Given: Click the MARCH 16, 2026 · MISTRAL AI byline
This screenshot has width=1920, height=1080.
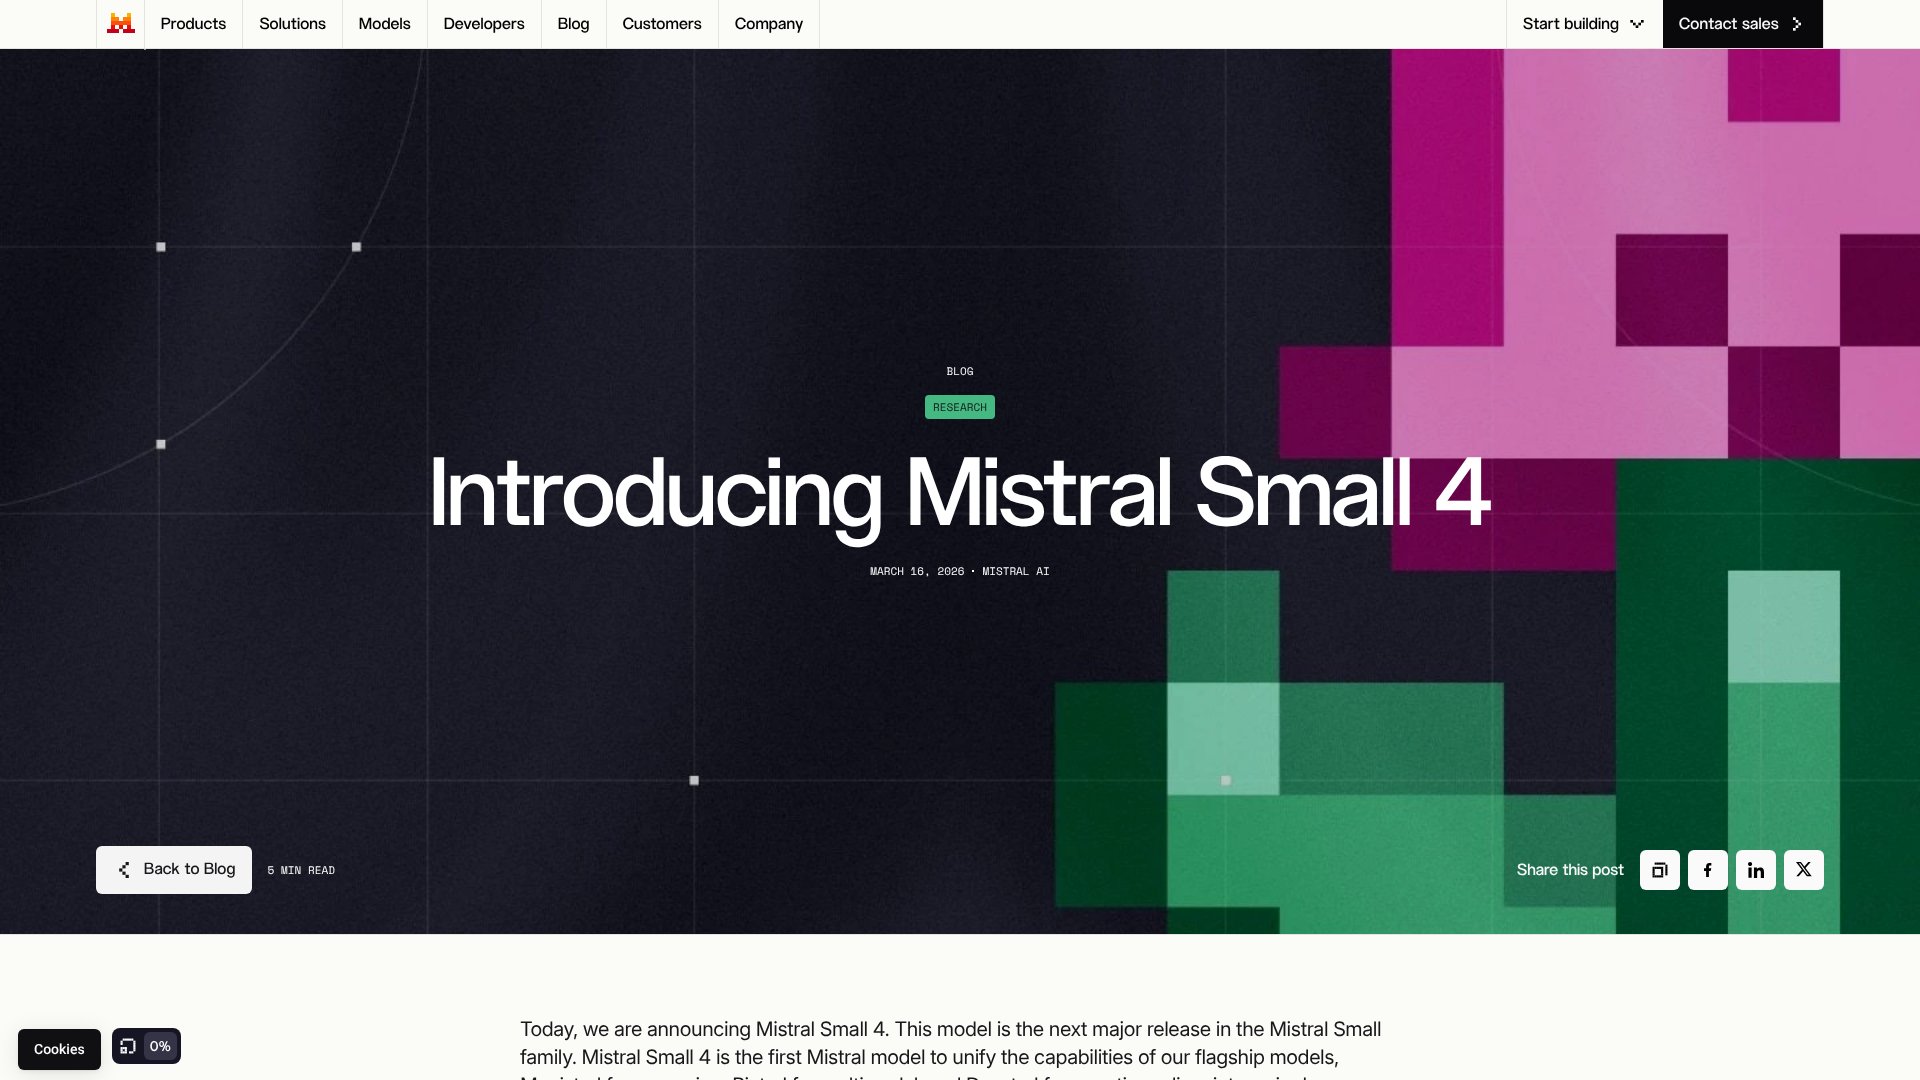Looking at the screenshot, I should click(x=960, y=571).
